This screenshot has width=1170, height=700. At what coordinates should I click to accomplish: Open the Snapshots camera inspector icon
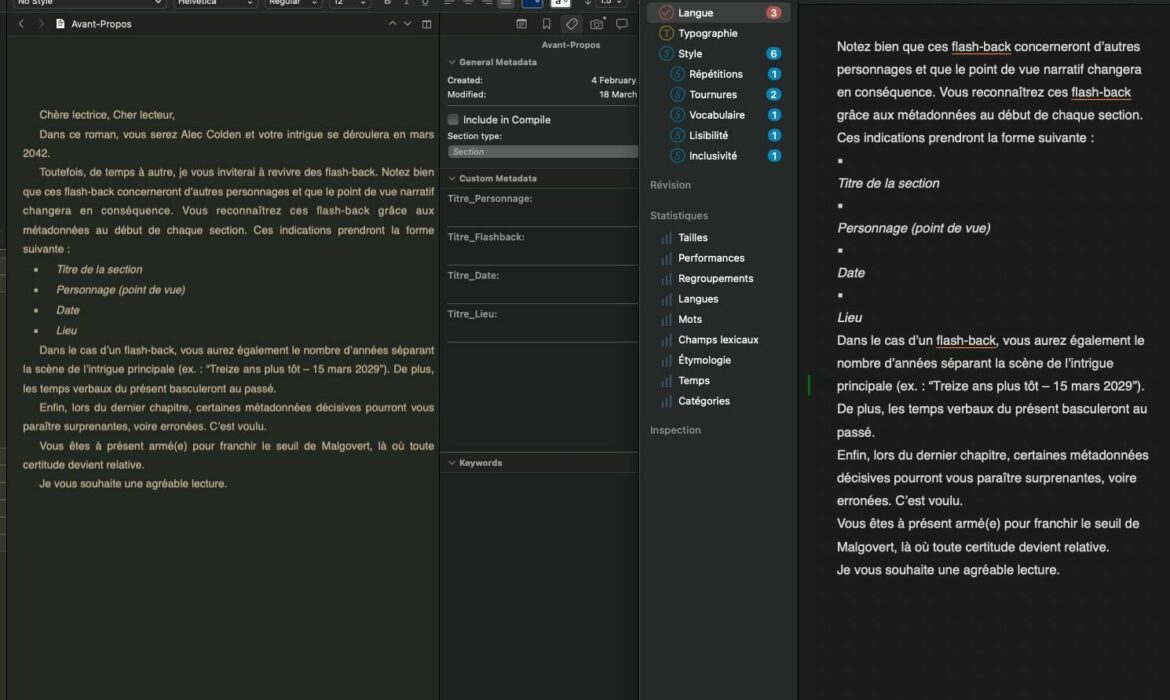click(597, 24)
